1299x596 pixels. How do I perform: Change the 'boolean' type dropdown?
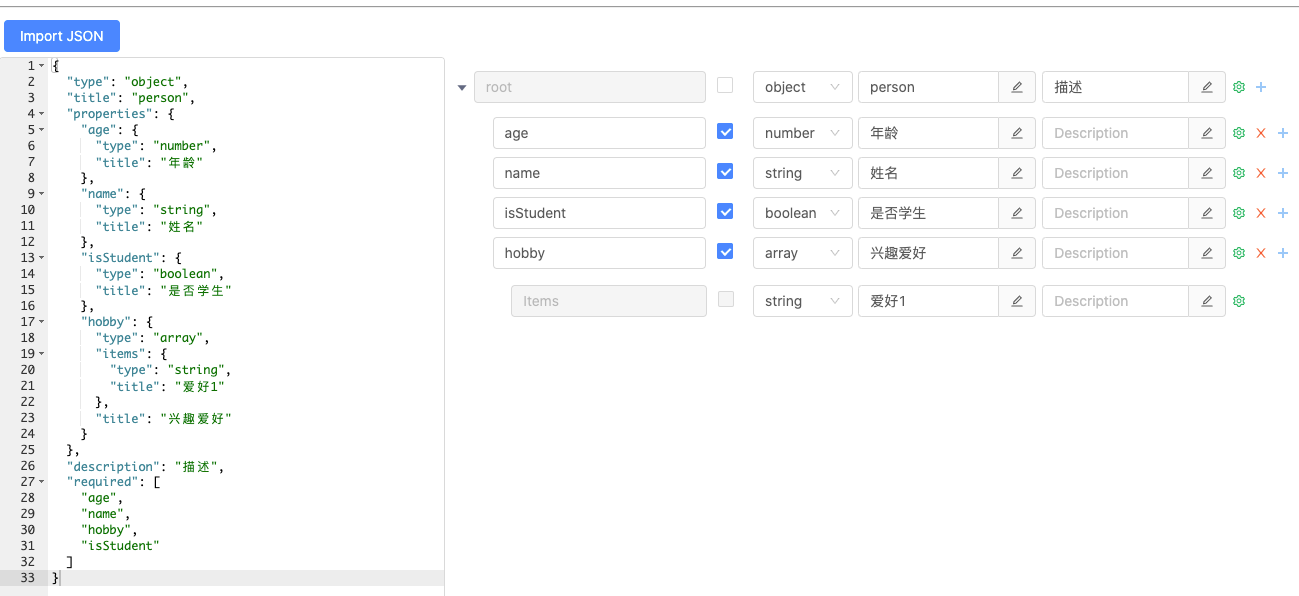(802, 213)
